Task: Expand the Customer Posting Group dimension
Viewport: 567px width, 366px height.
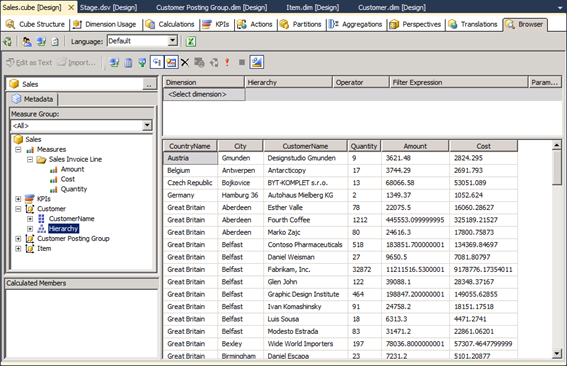Action: coord(18,239)
